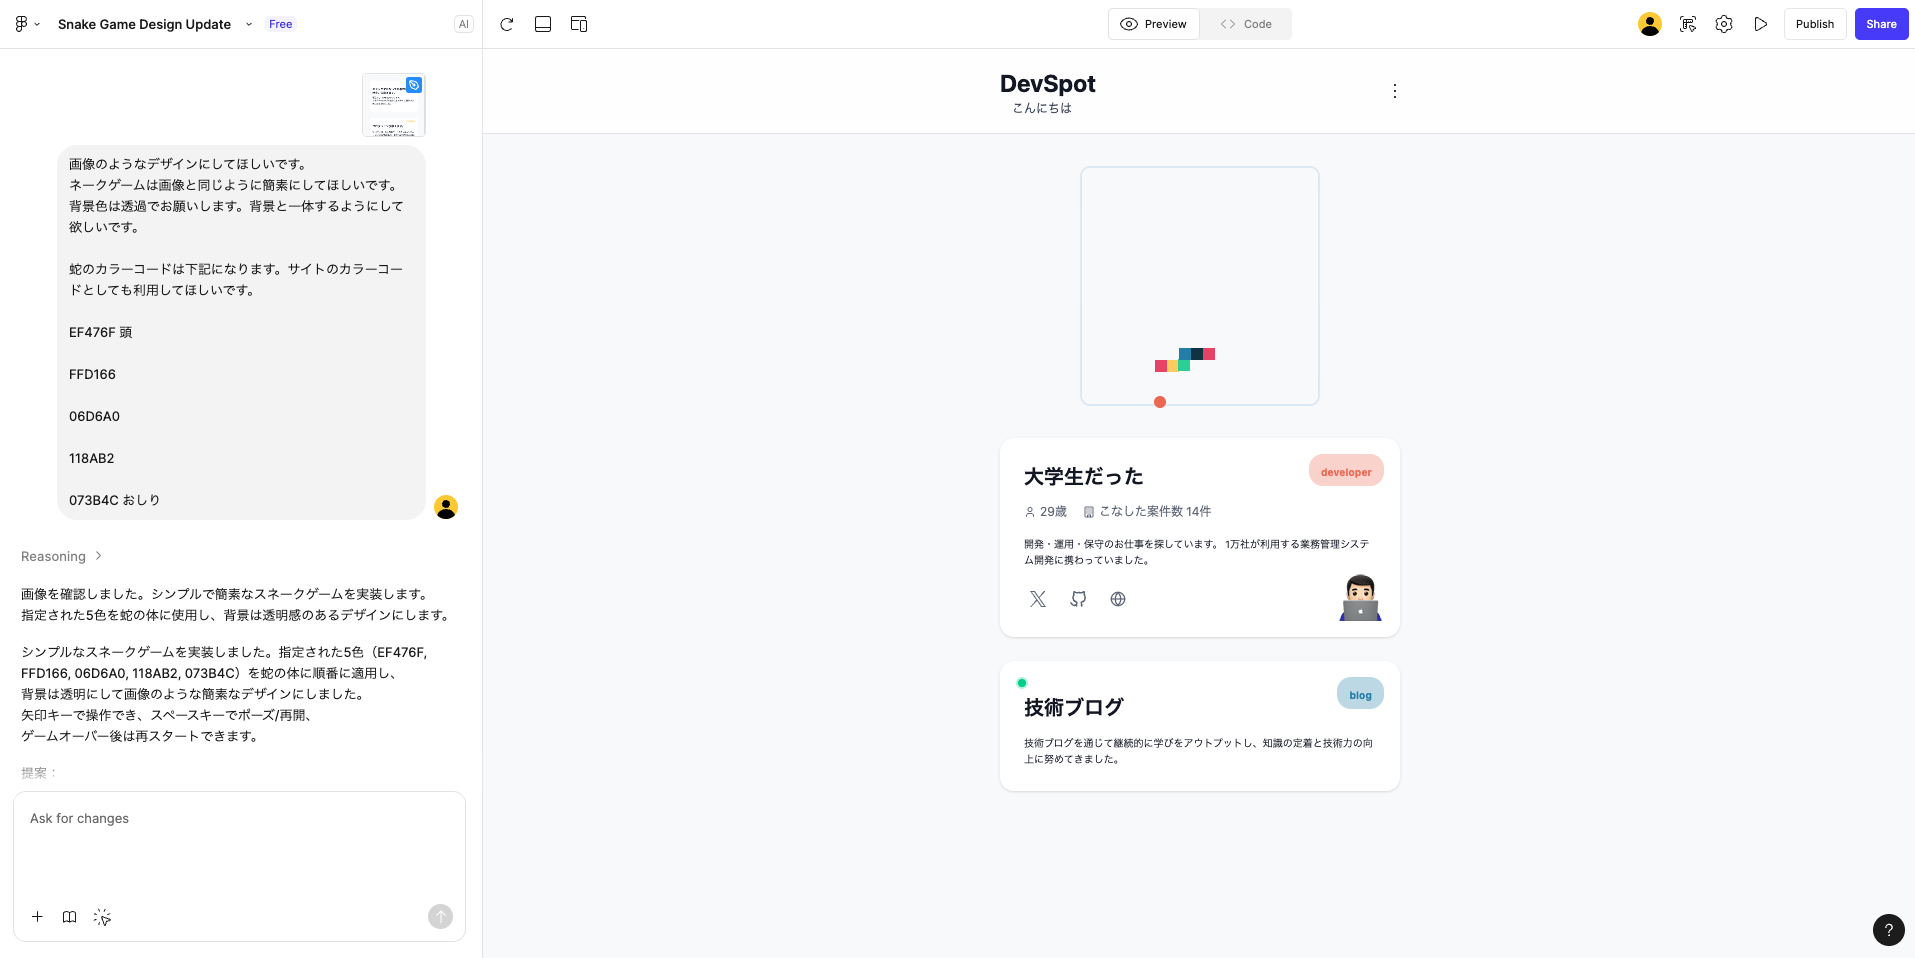Click the file title Snake Game Design Update
Image resolution: width=1915 pixels, height=958 pixels.
(x=144, y=24)
